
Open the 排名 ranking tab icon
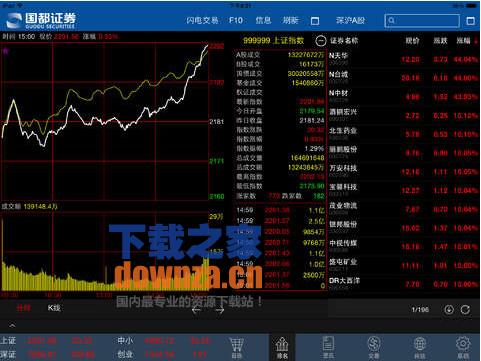click(282, 347)
